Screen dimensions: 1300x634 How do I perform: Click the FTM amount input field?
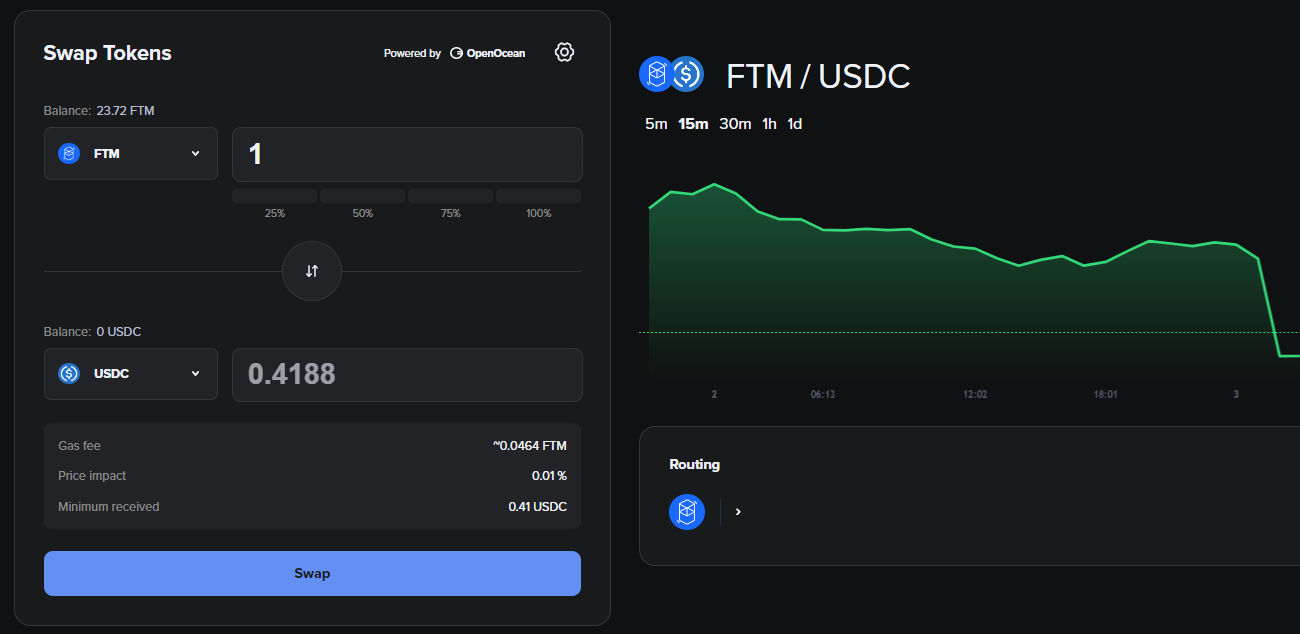(407, 154)
